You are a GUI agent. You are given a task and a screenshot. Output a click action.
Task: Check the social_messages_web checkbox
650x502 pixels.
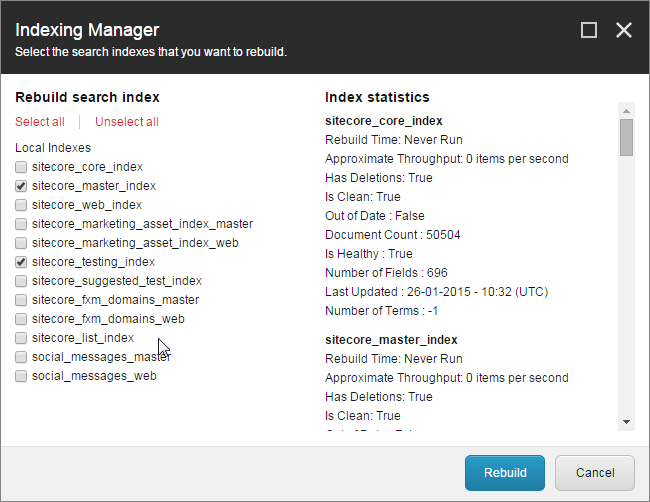(x=21, y=376)
